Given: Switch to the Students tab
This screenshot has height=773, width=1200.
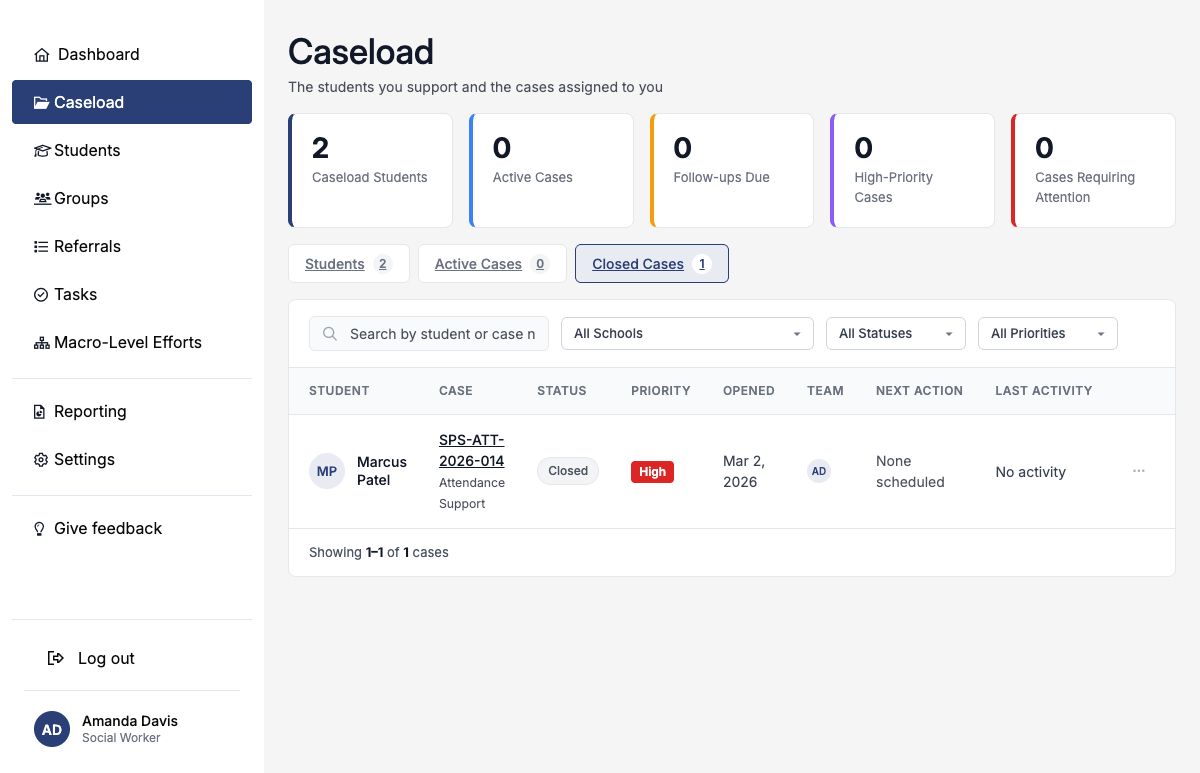Looking at the screenshot, I should point(348,264).
